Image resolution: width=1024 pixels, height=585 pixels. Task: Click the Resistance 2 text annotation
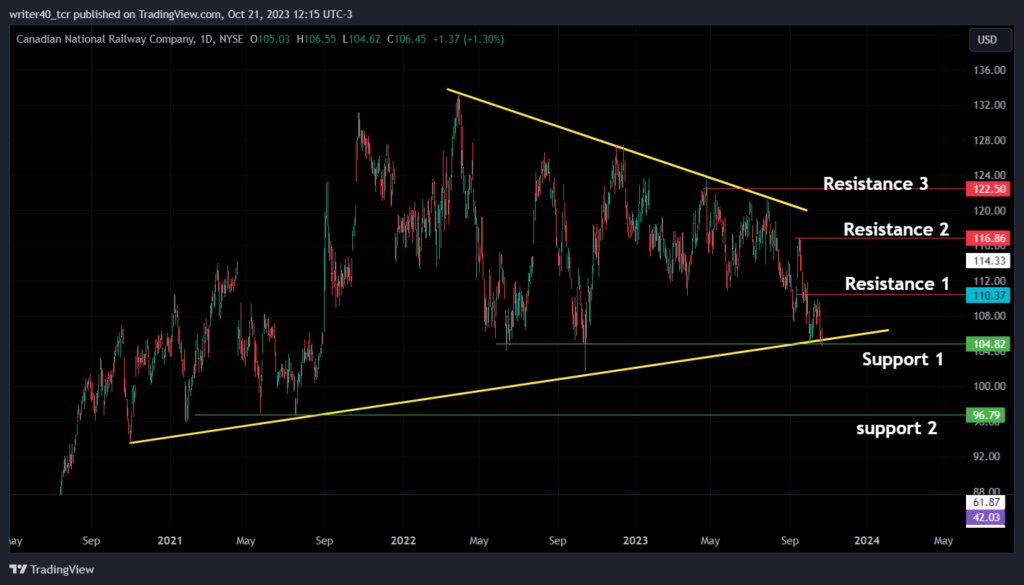click(896, 229)
